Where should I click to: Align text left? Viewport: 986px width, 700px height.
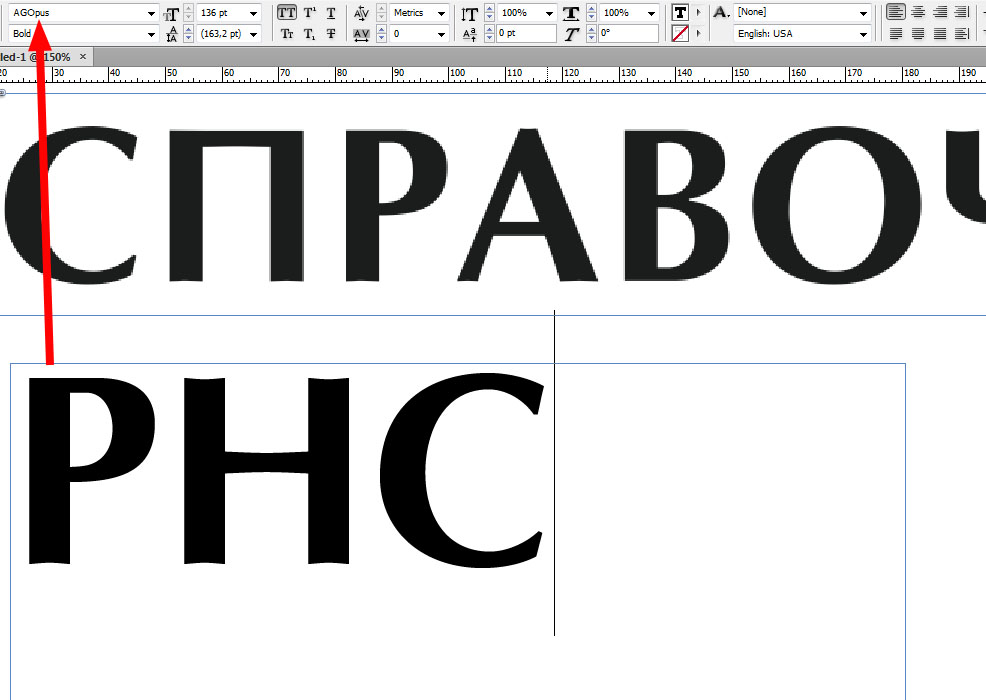pyautogui.click(x=895, y=12)
